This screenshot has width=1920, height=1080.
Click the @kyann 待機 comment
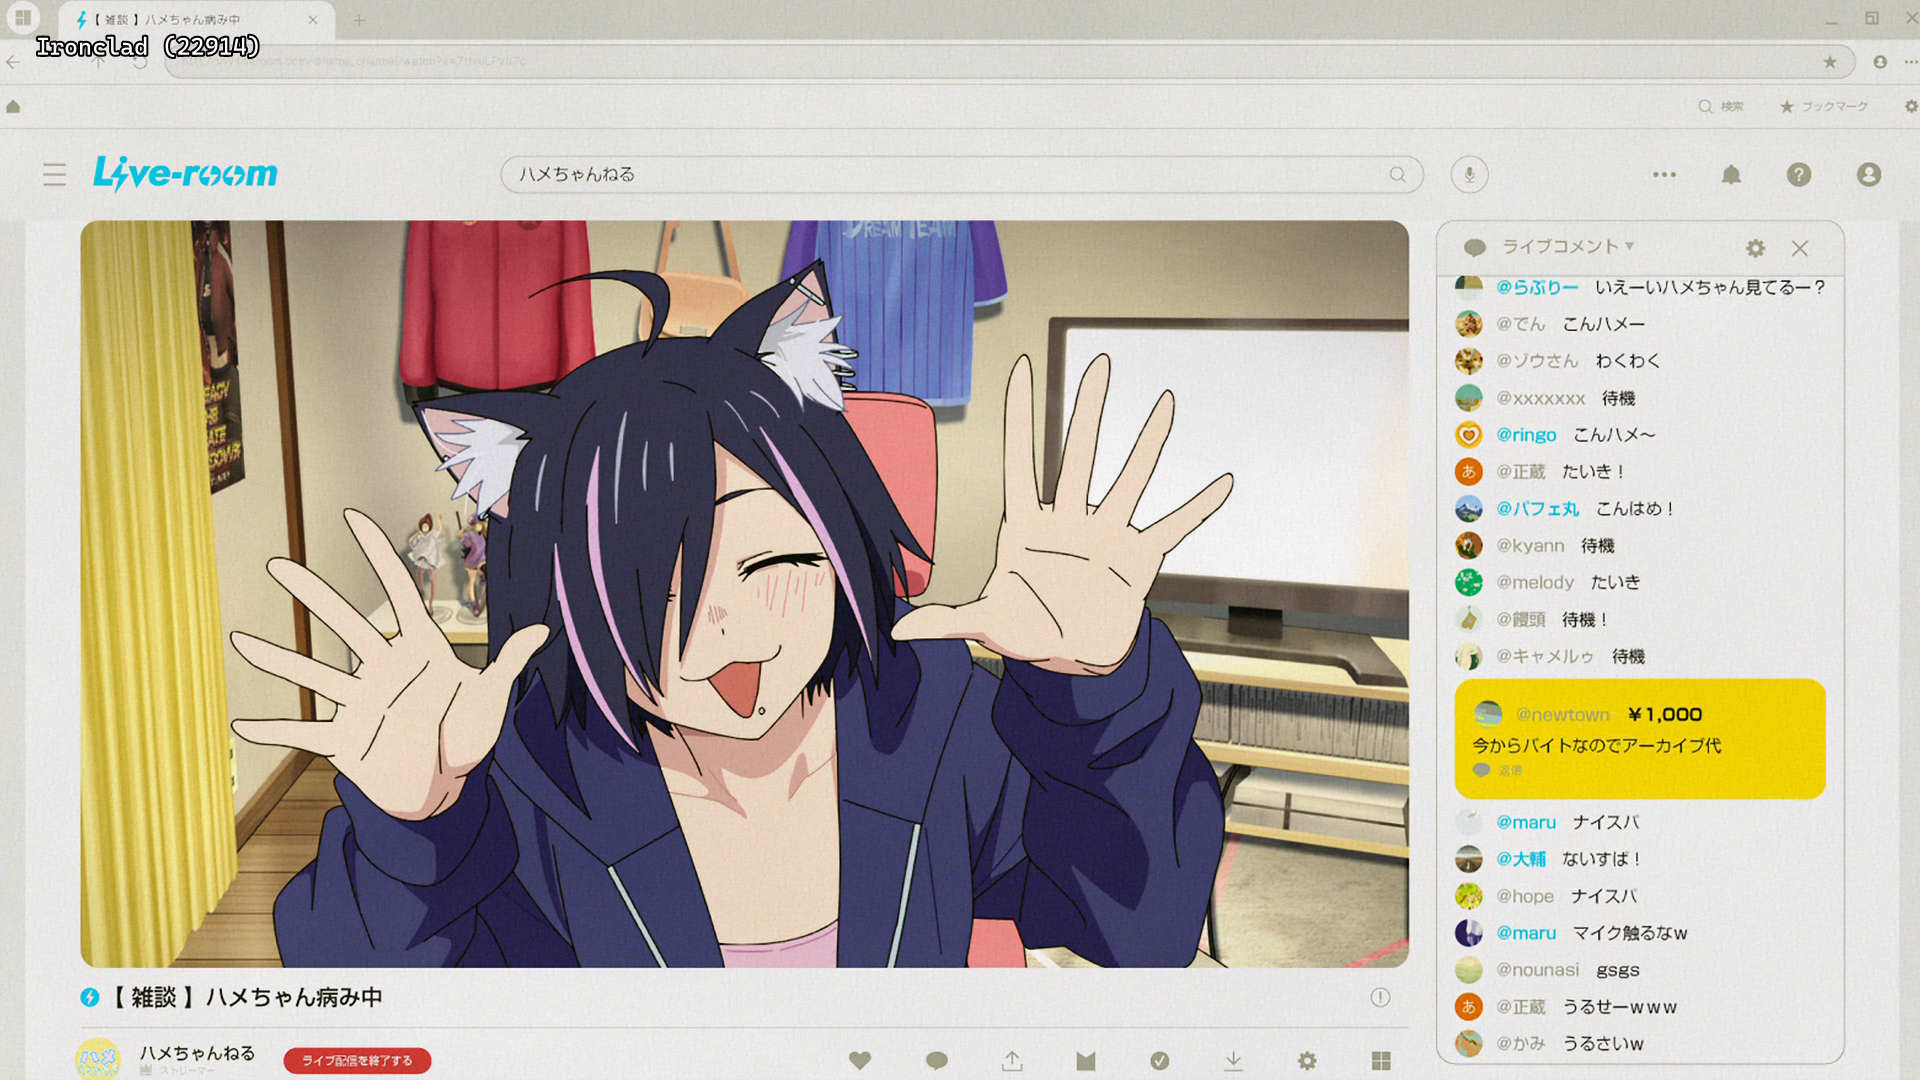pos(1535,545)
